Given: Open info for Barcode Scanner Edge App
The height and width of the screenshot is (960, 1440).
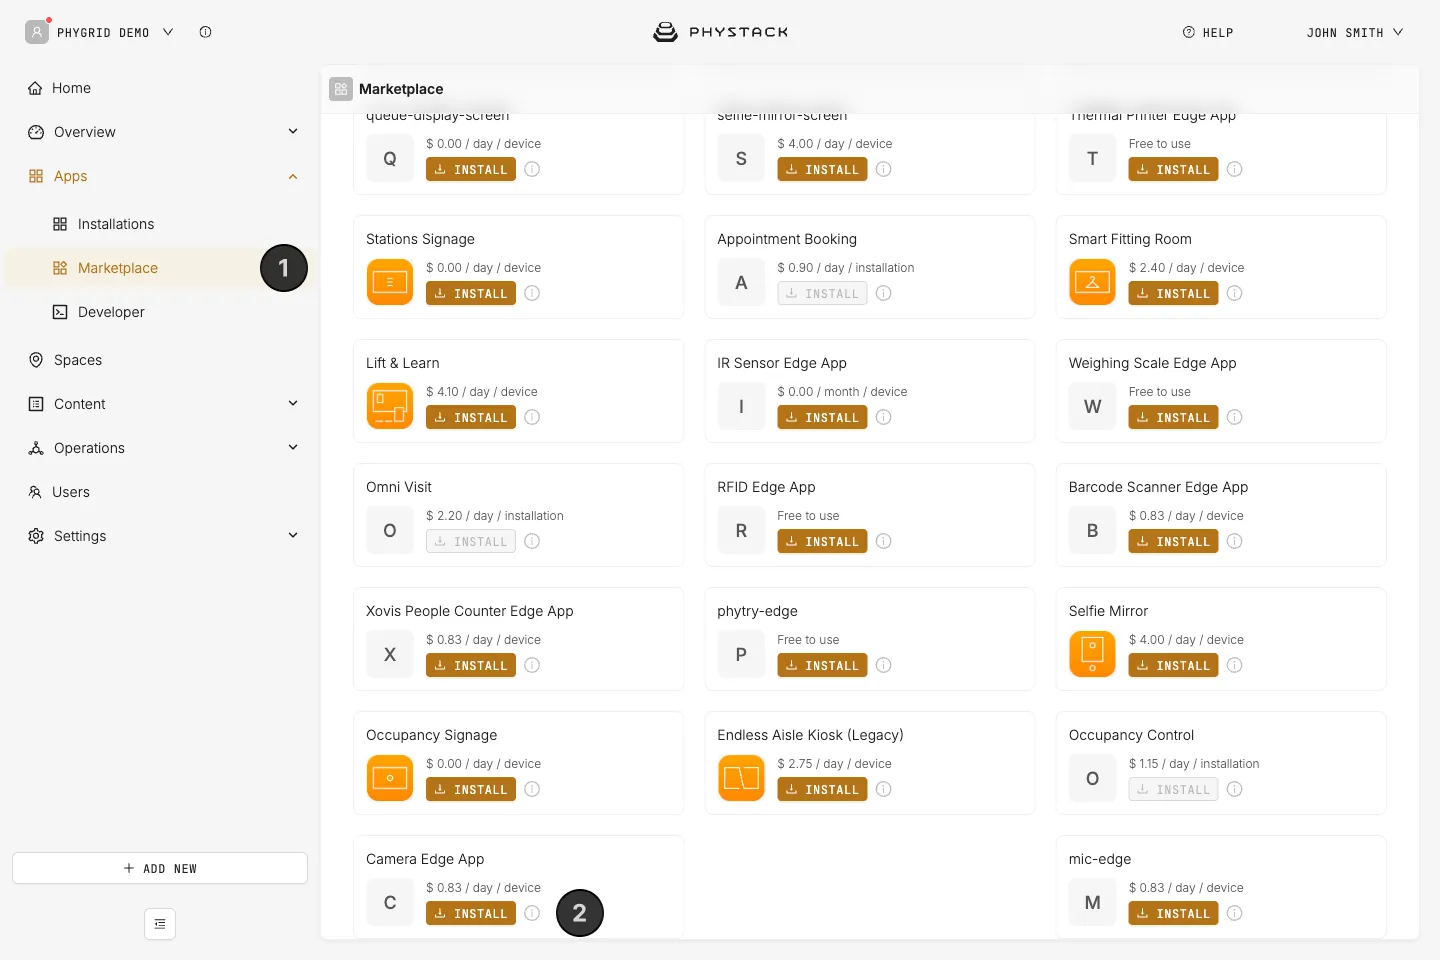Looking at the screenshot, I should (1235, 541).
